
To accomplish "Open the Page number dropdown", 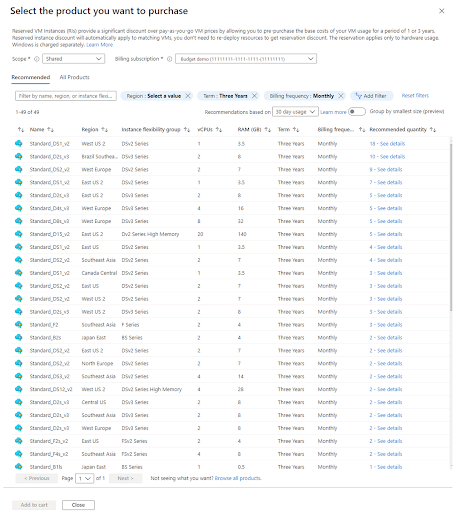I will [x=84, y=479].
